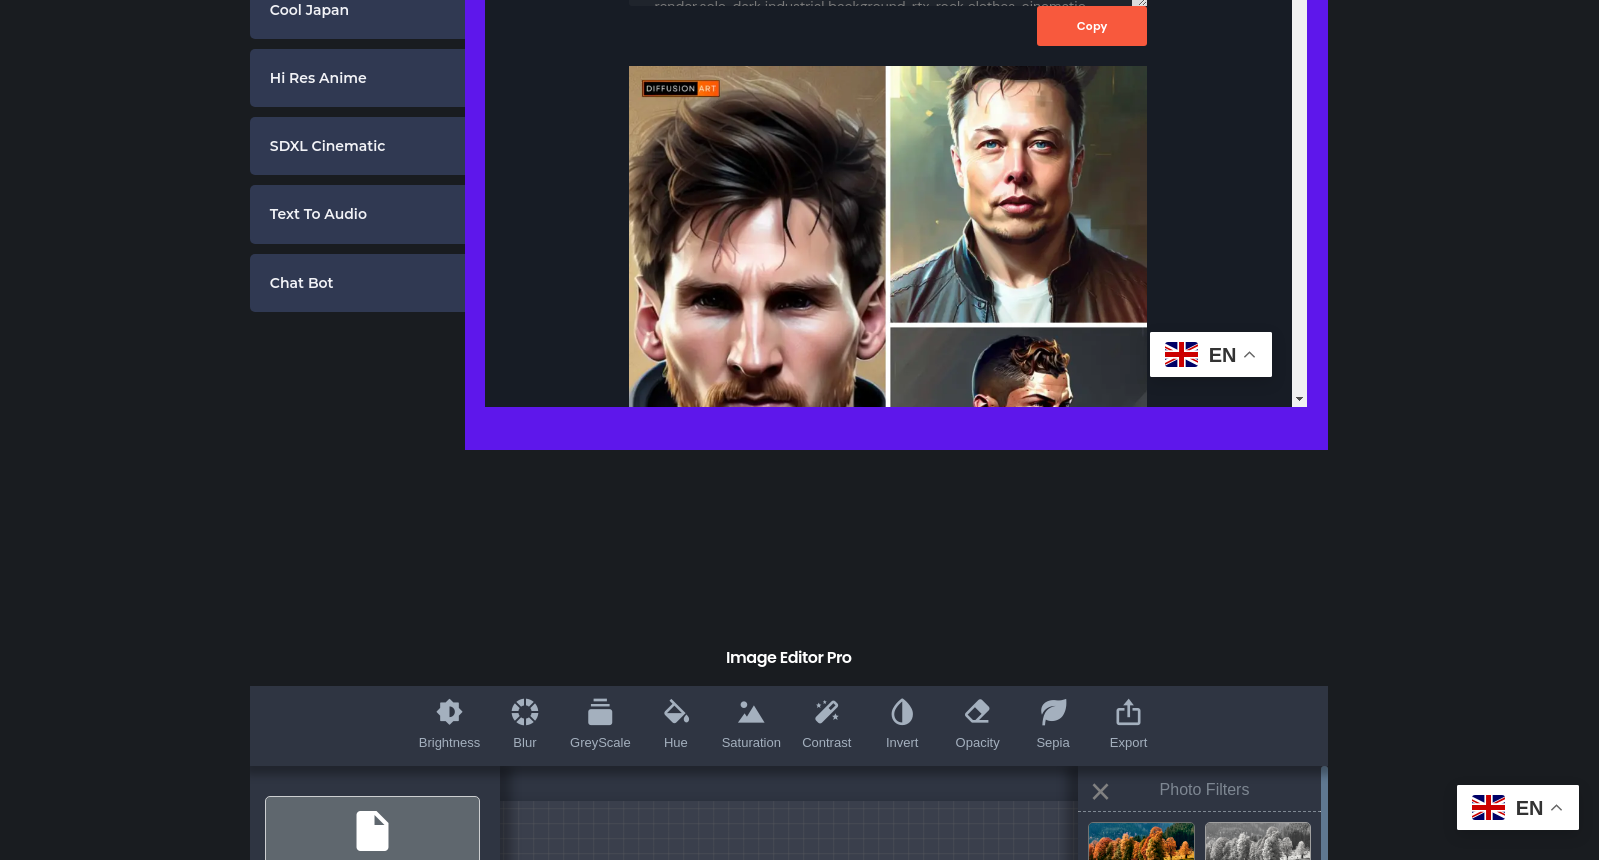Click the UK flag in the page corner selector
1599x860 pixels.
(x=1488, y=808)
